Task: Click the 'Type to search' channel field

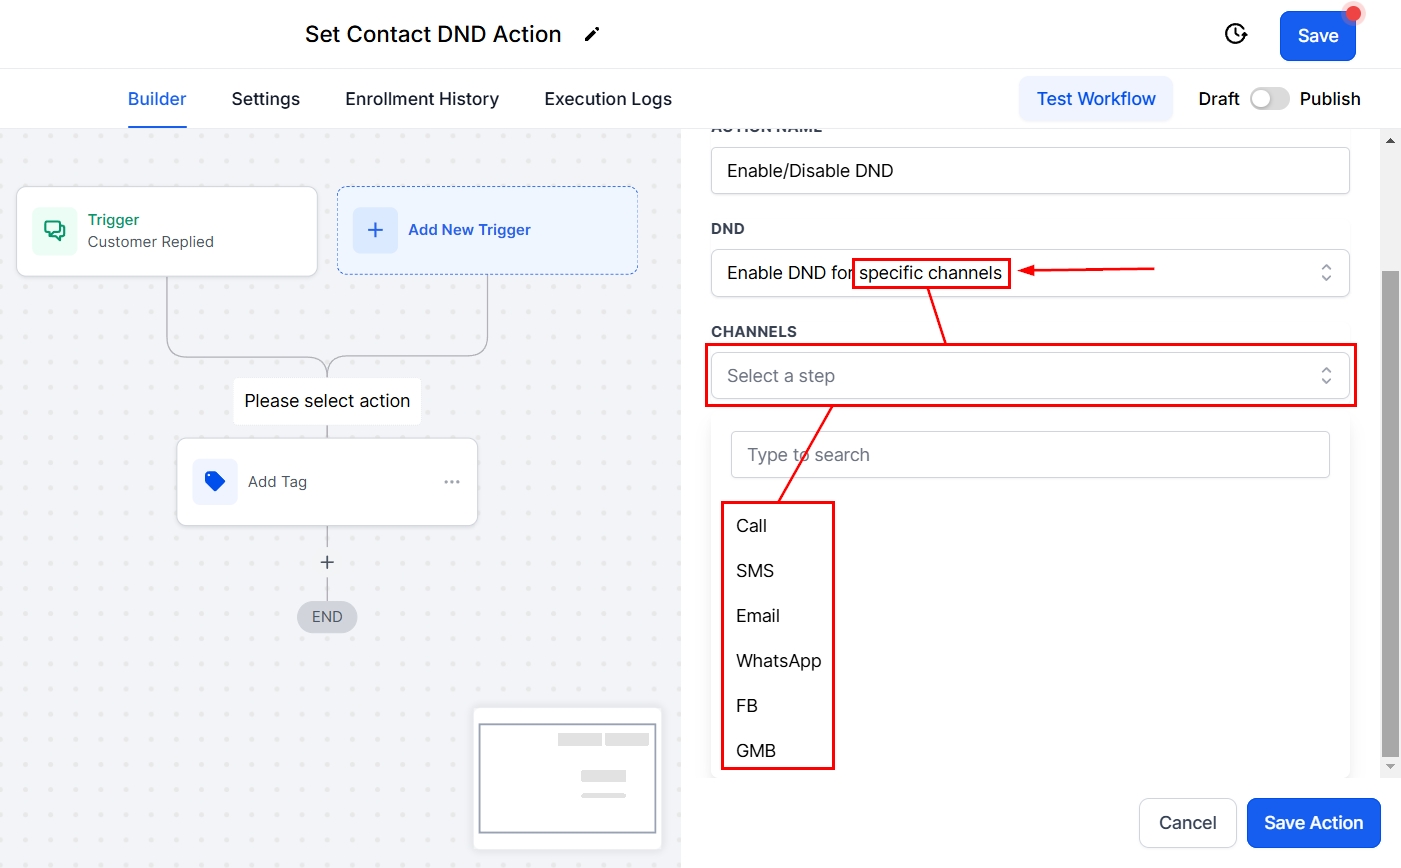Action: [x=1030, y=455]
